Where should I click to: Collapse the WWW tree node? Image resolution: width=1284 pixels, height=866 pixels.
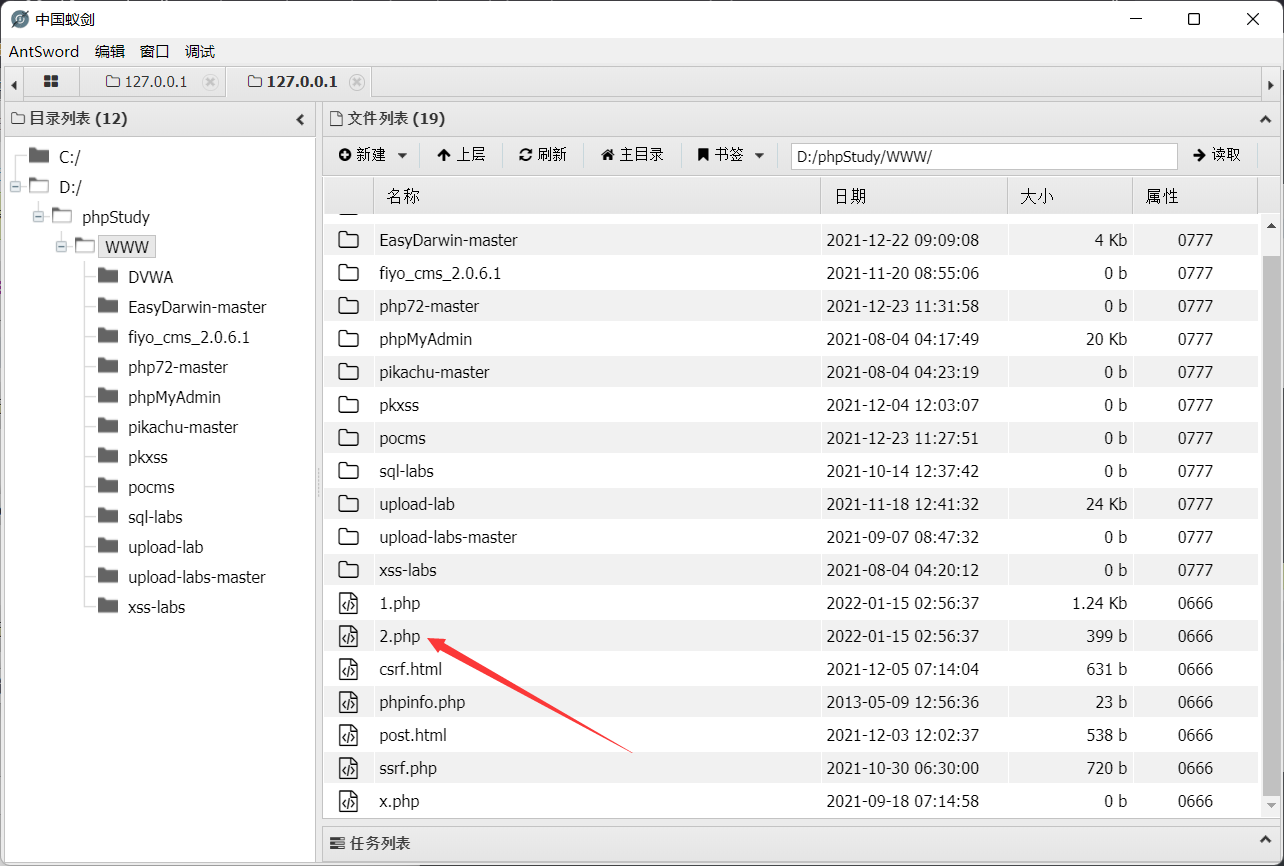pos(61,246)
